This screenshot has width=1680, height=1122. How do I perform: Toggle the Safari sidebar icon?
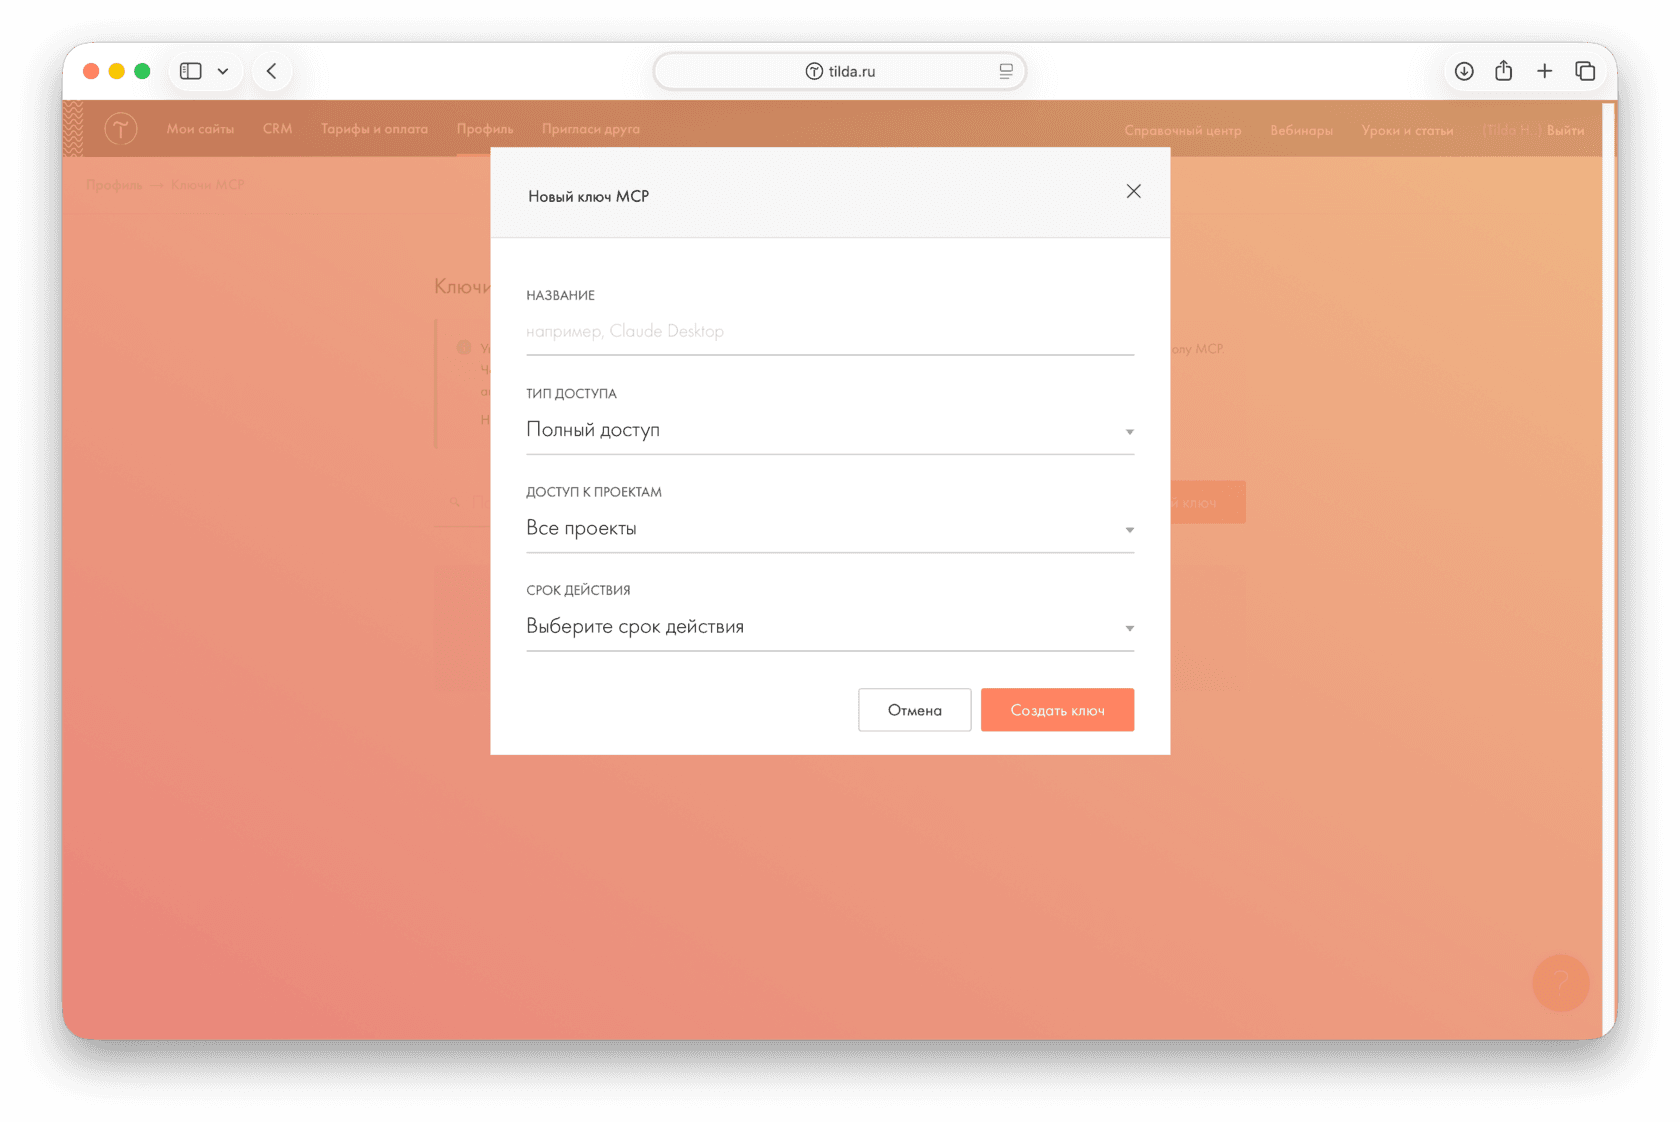pyautogui.click(x=191, y=71)
